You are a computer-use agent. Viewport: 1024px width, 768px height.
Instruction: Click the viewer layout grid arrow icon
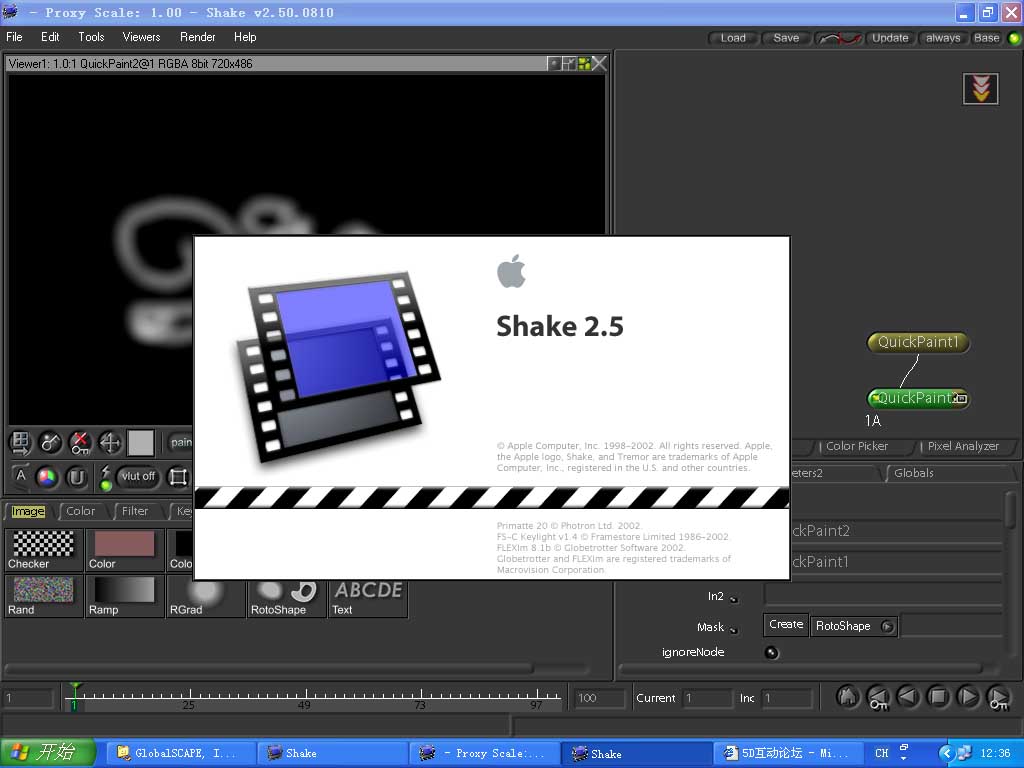[x=20, y=442]
